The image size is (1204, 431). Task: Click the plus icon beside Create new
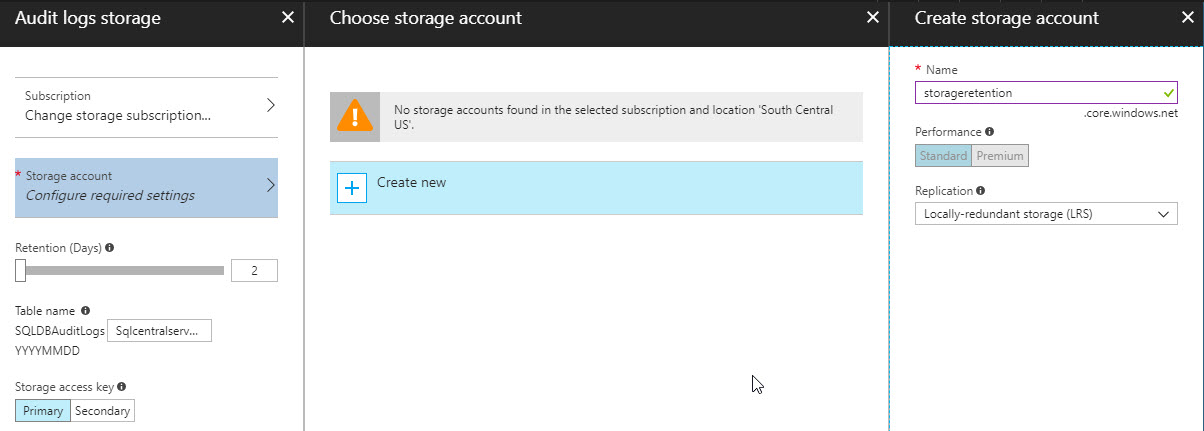[x=353, y=188]
